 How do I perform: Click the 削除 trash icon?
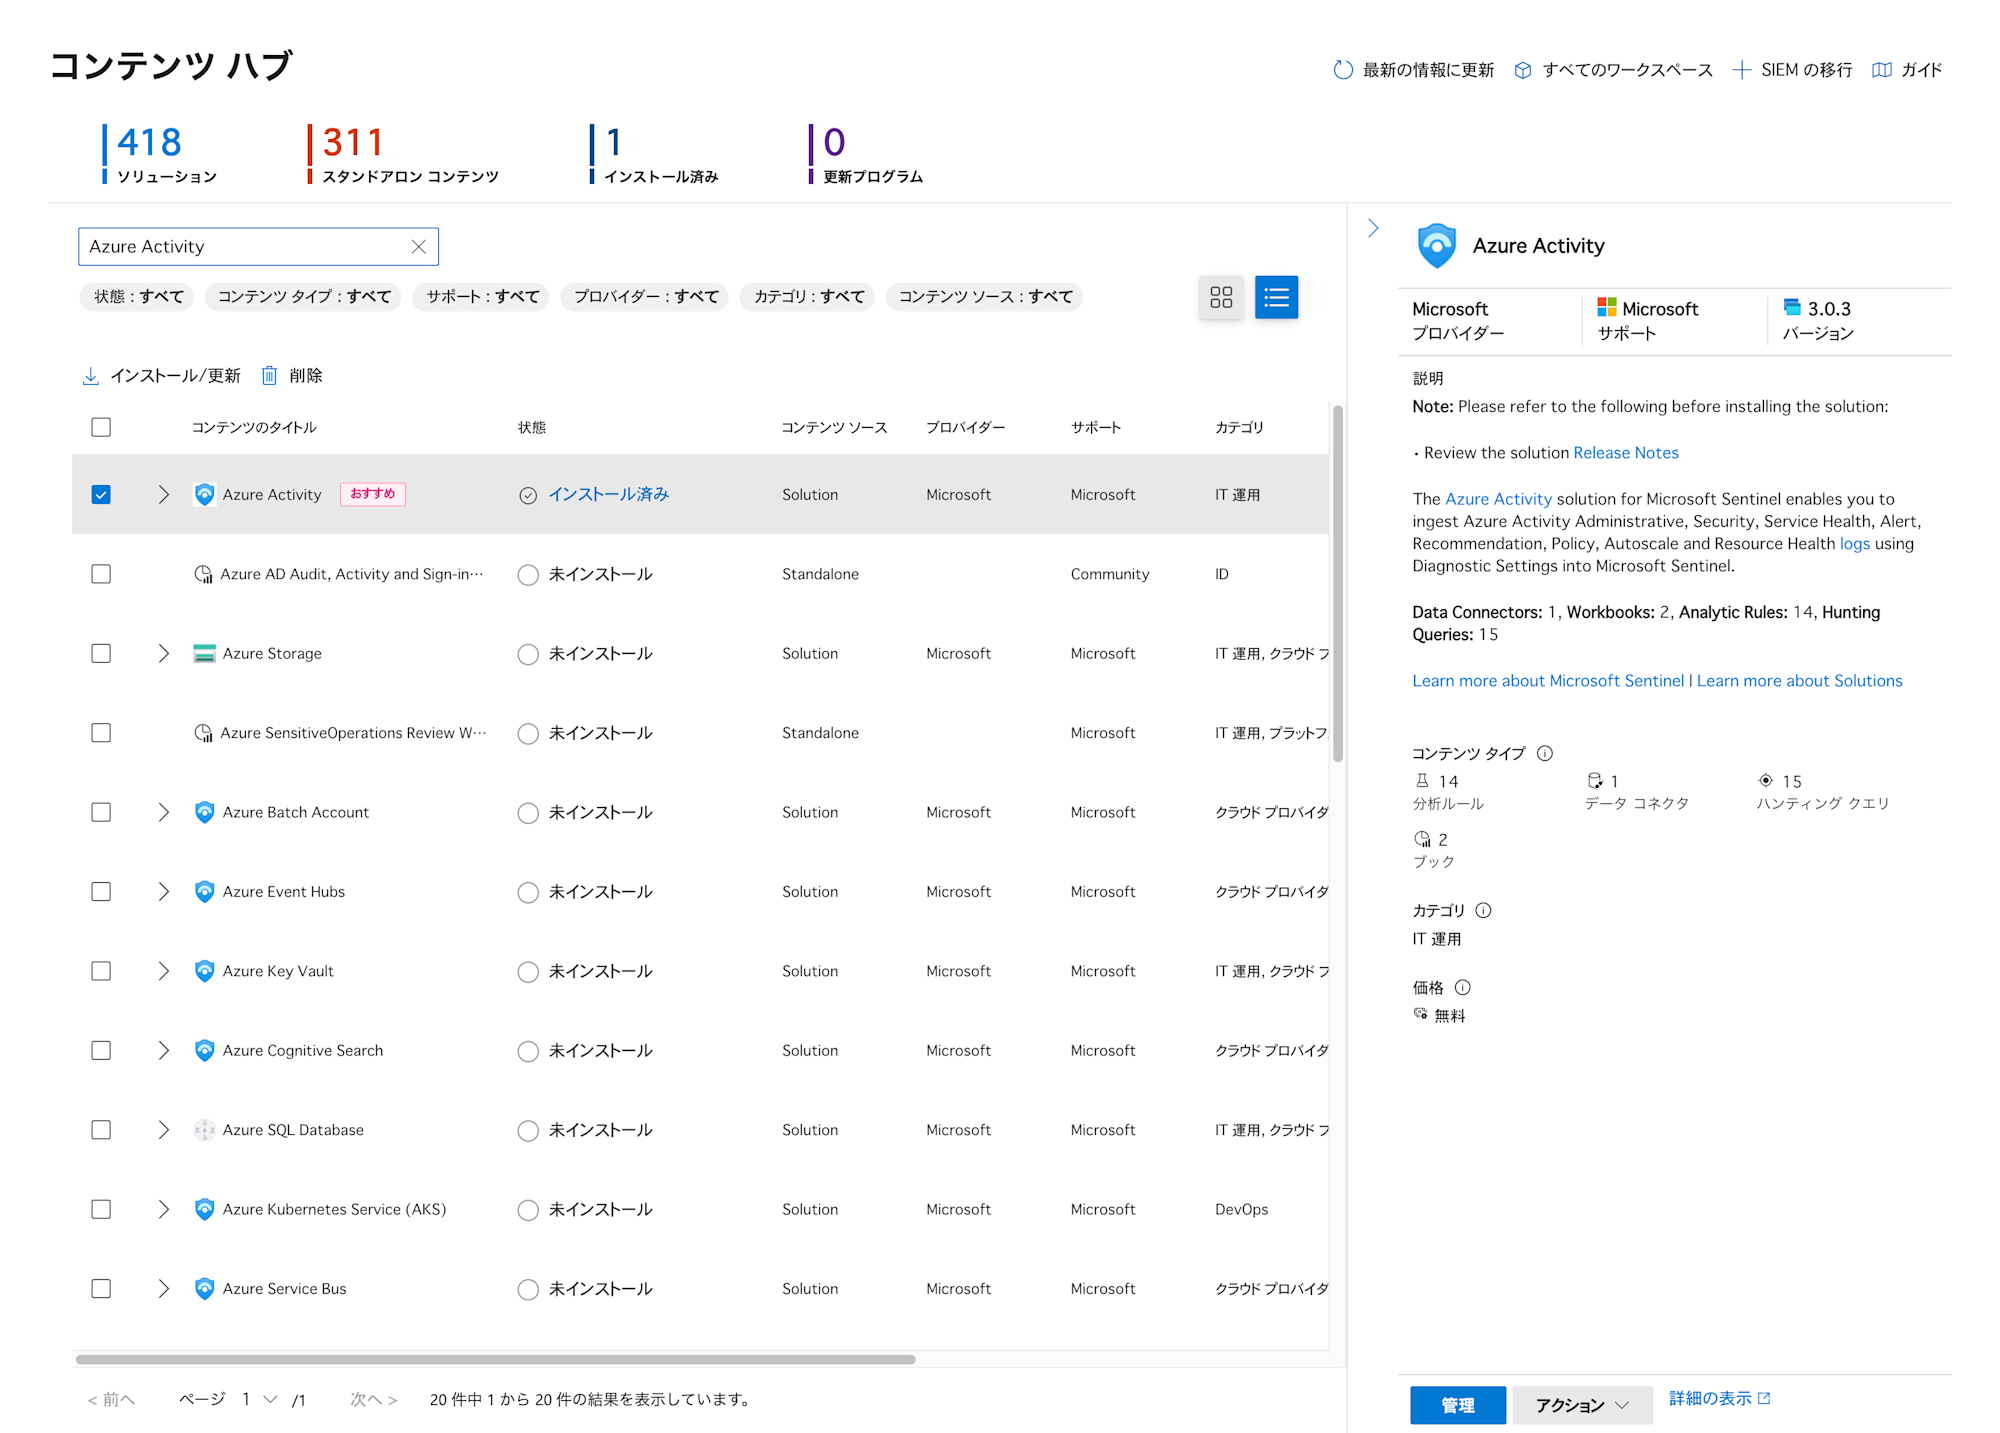tap(269, 376)
